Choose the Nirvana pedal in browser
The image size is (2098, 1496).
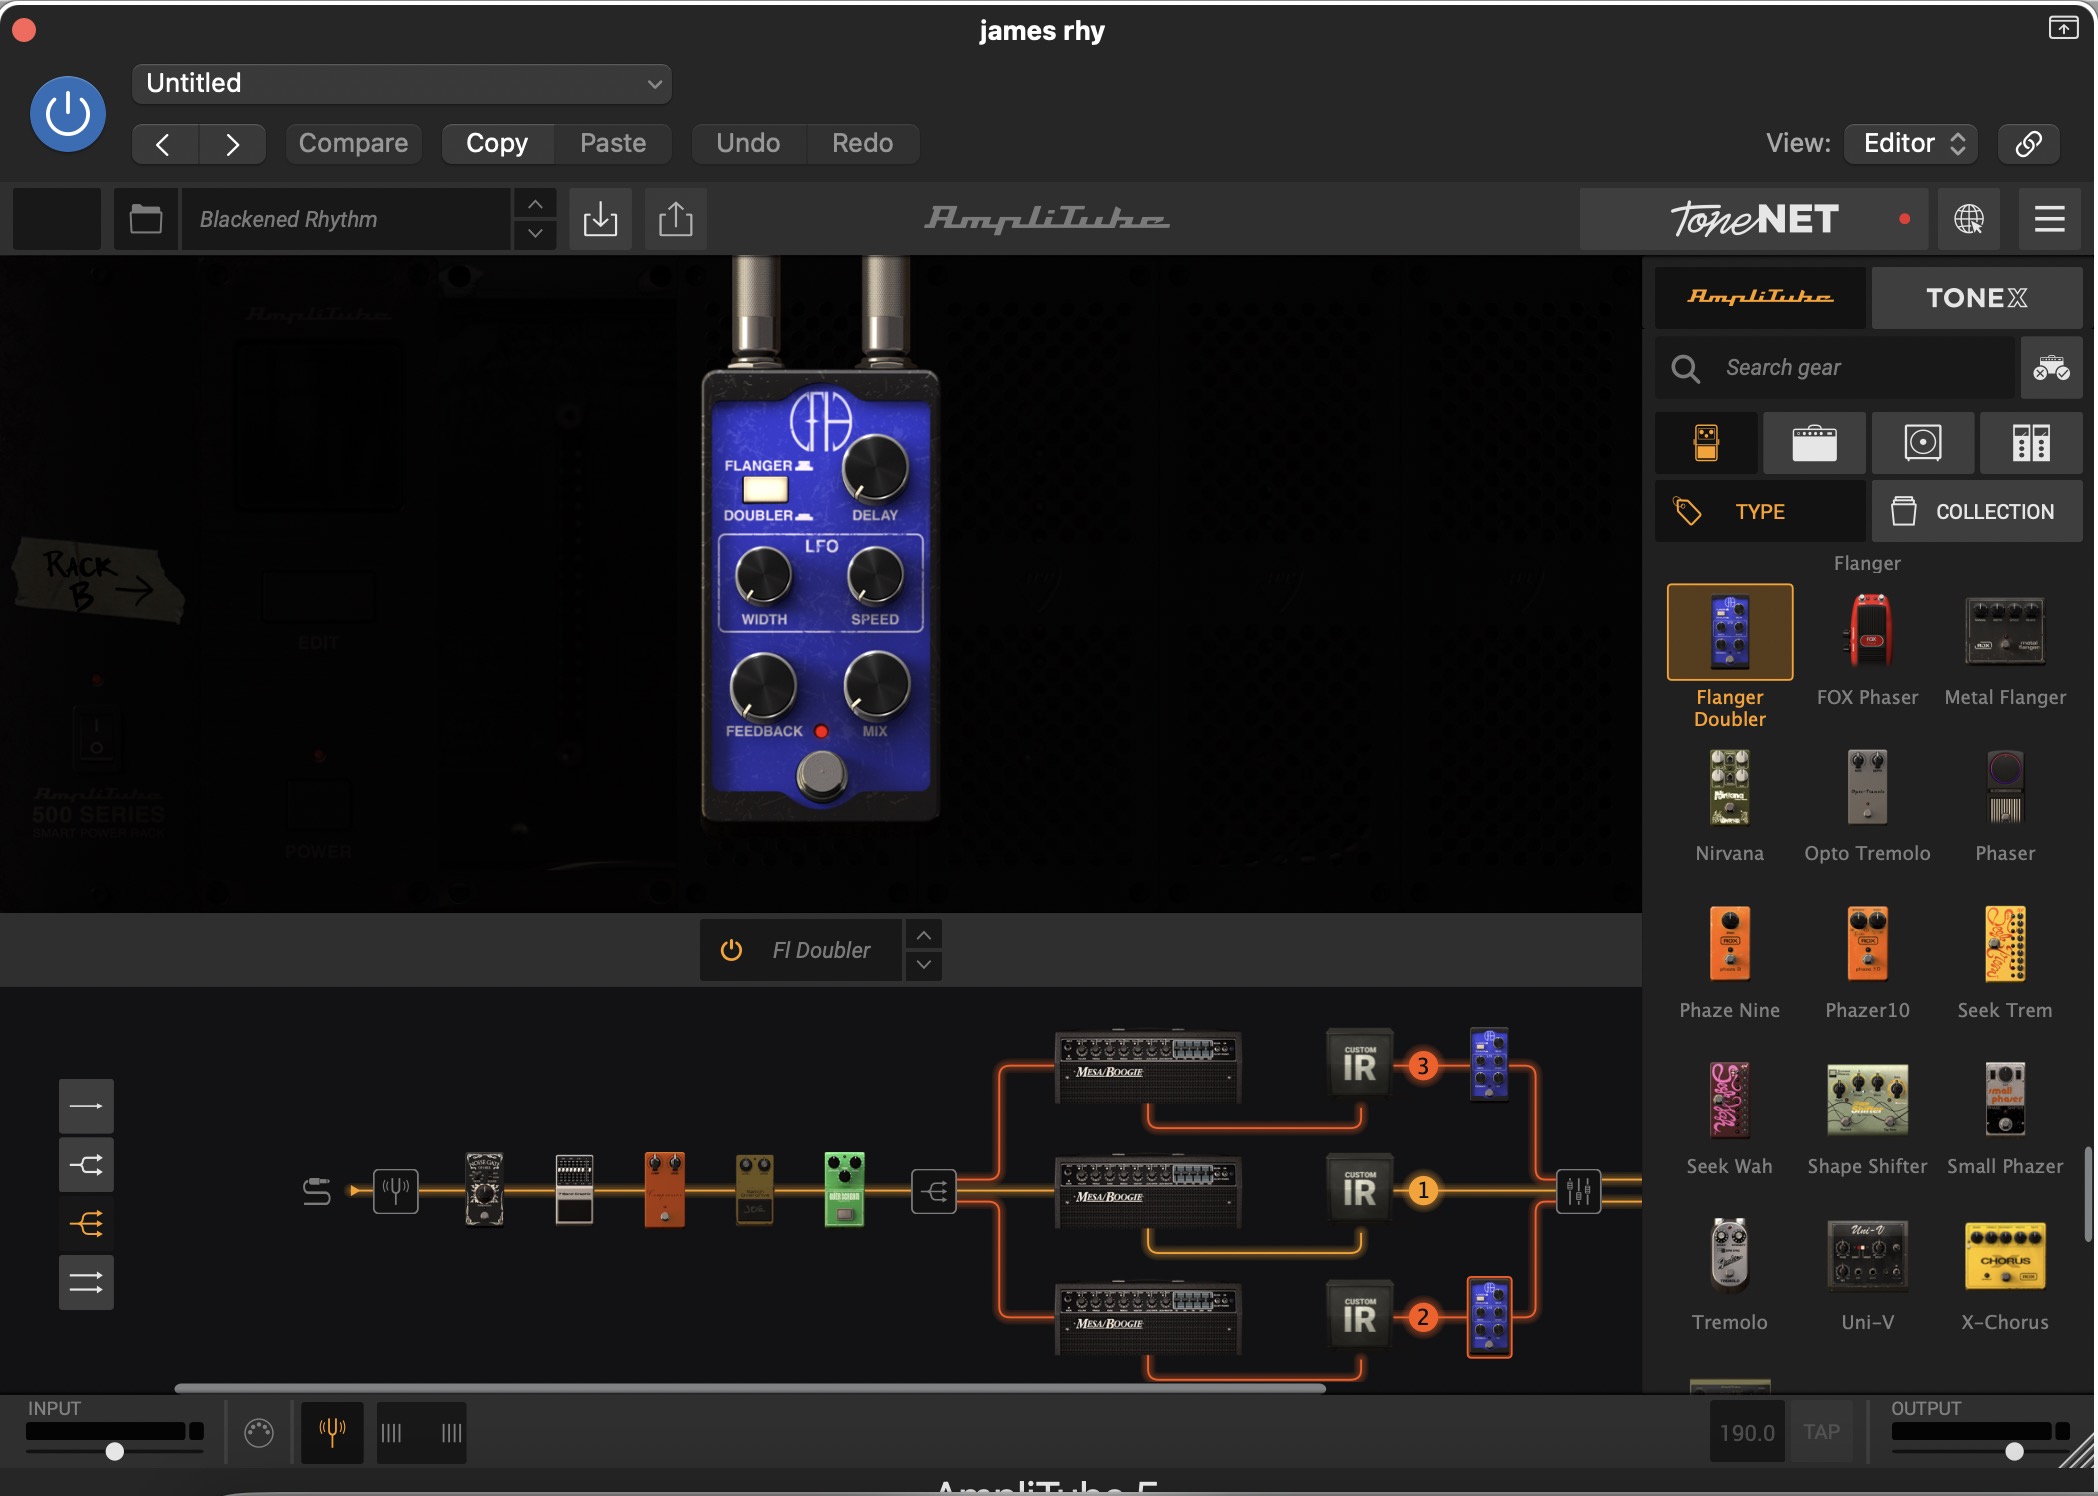click(1730, 788)
